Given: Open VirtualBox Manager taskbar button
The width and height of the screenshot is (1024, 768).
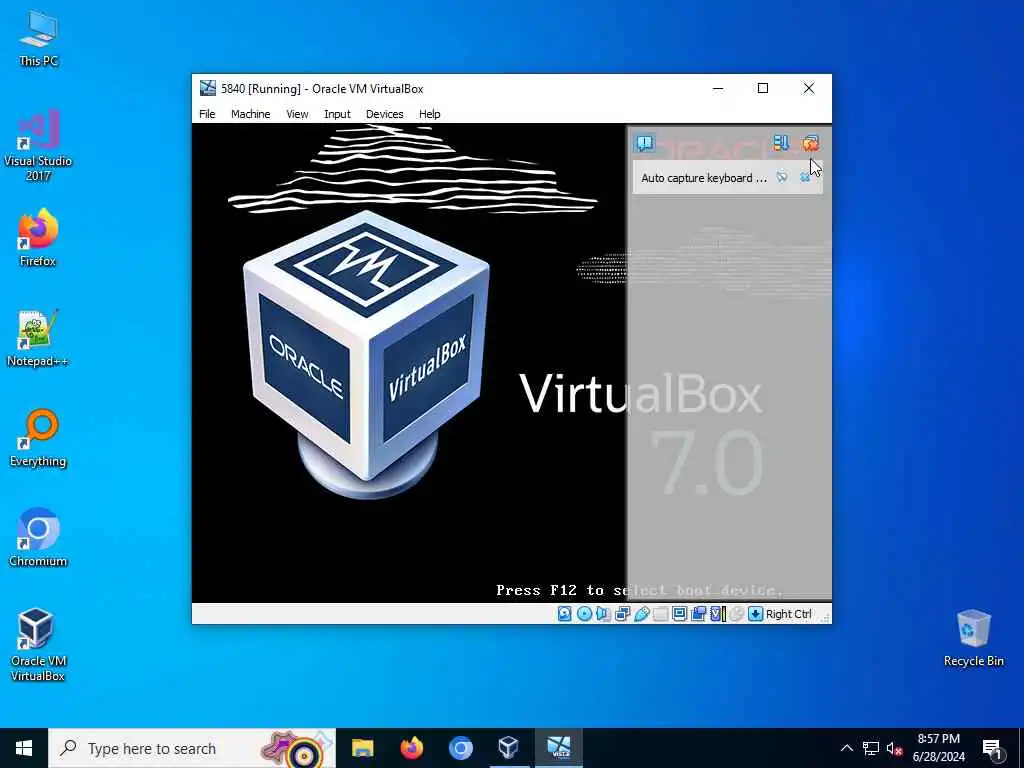Looking at the screenshot, I should [509, 748].
